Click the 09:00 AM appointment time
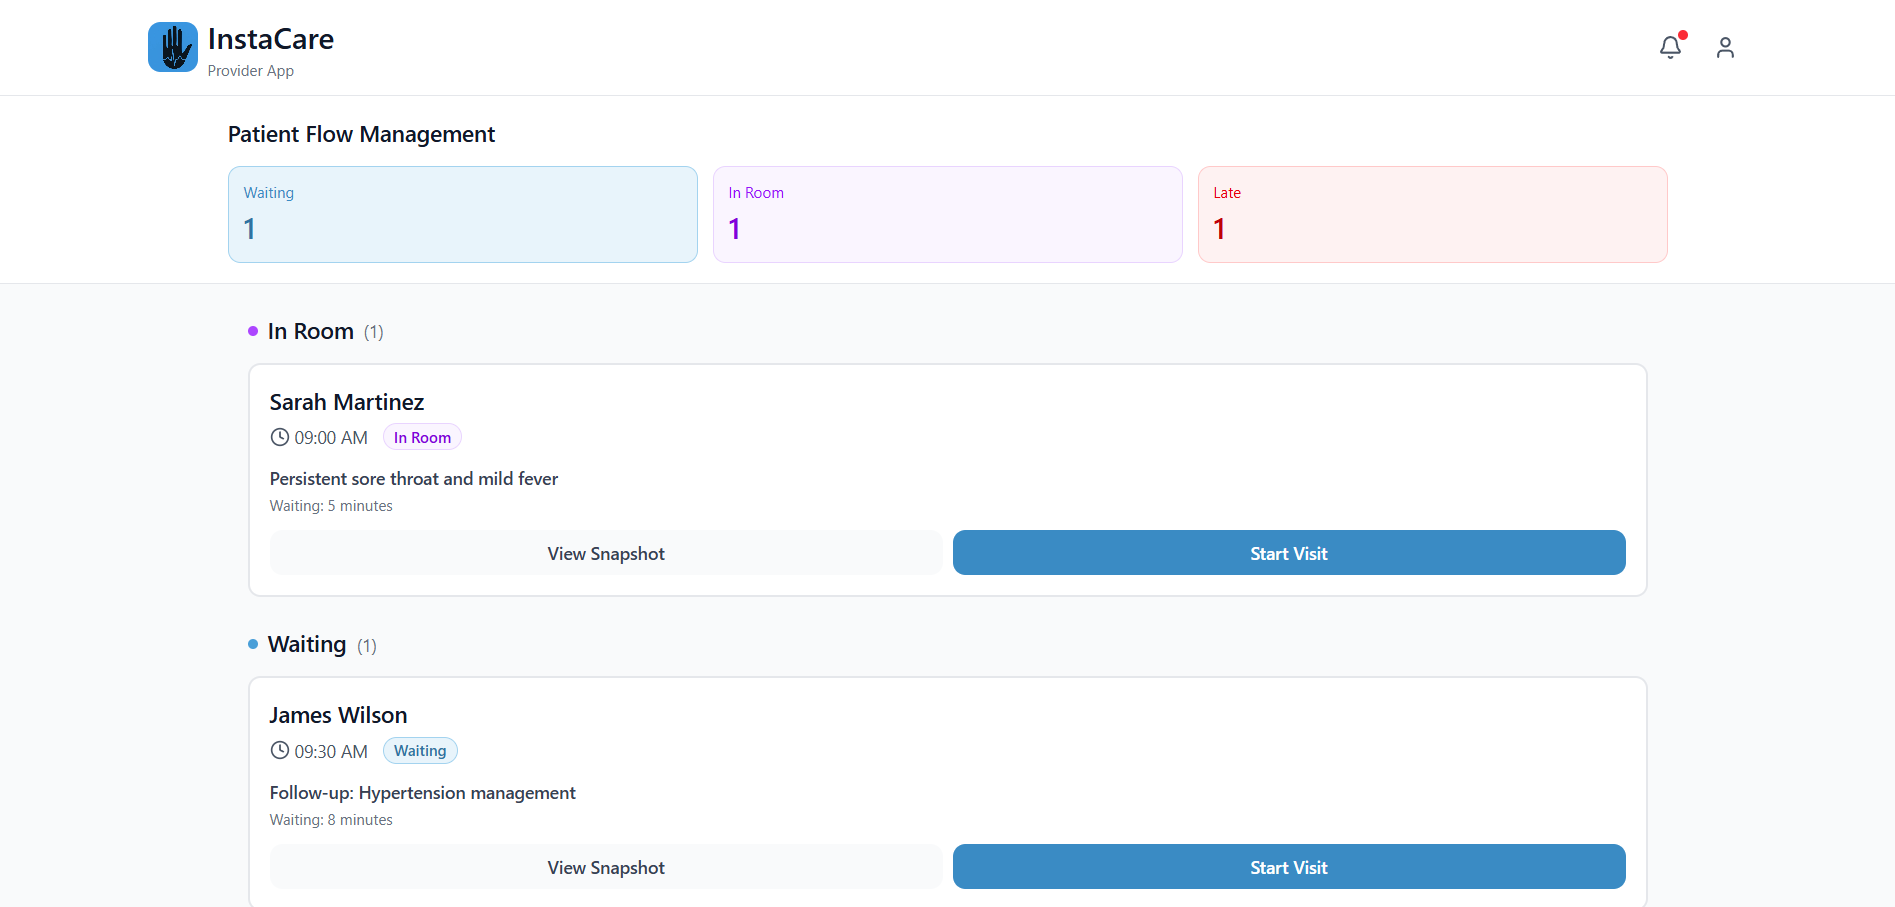This screenshot has height=907, width=1895. pos(331,438)
